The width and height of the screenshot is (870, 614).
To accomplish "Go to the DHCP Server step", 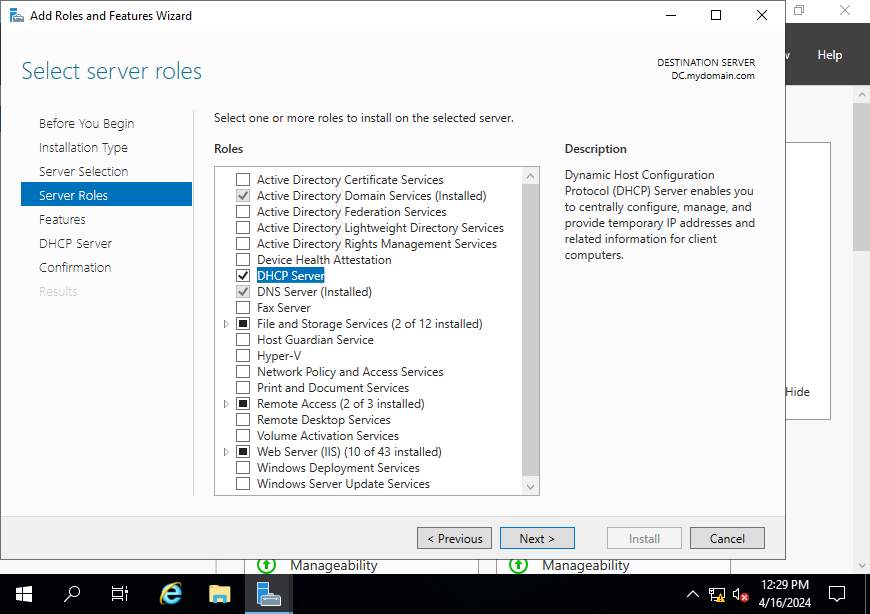I will (75, 243).
